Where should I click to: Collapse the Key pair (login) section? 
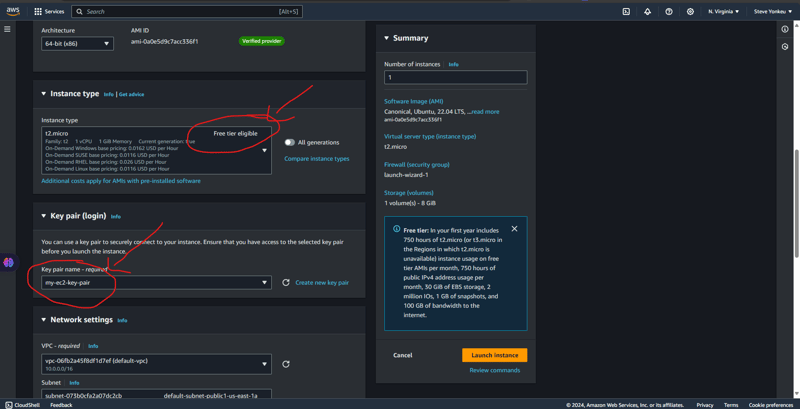(43, 216)
